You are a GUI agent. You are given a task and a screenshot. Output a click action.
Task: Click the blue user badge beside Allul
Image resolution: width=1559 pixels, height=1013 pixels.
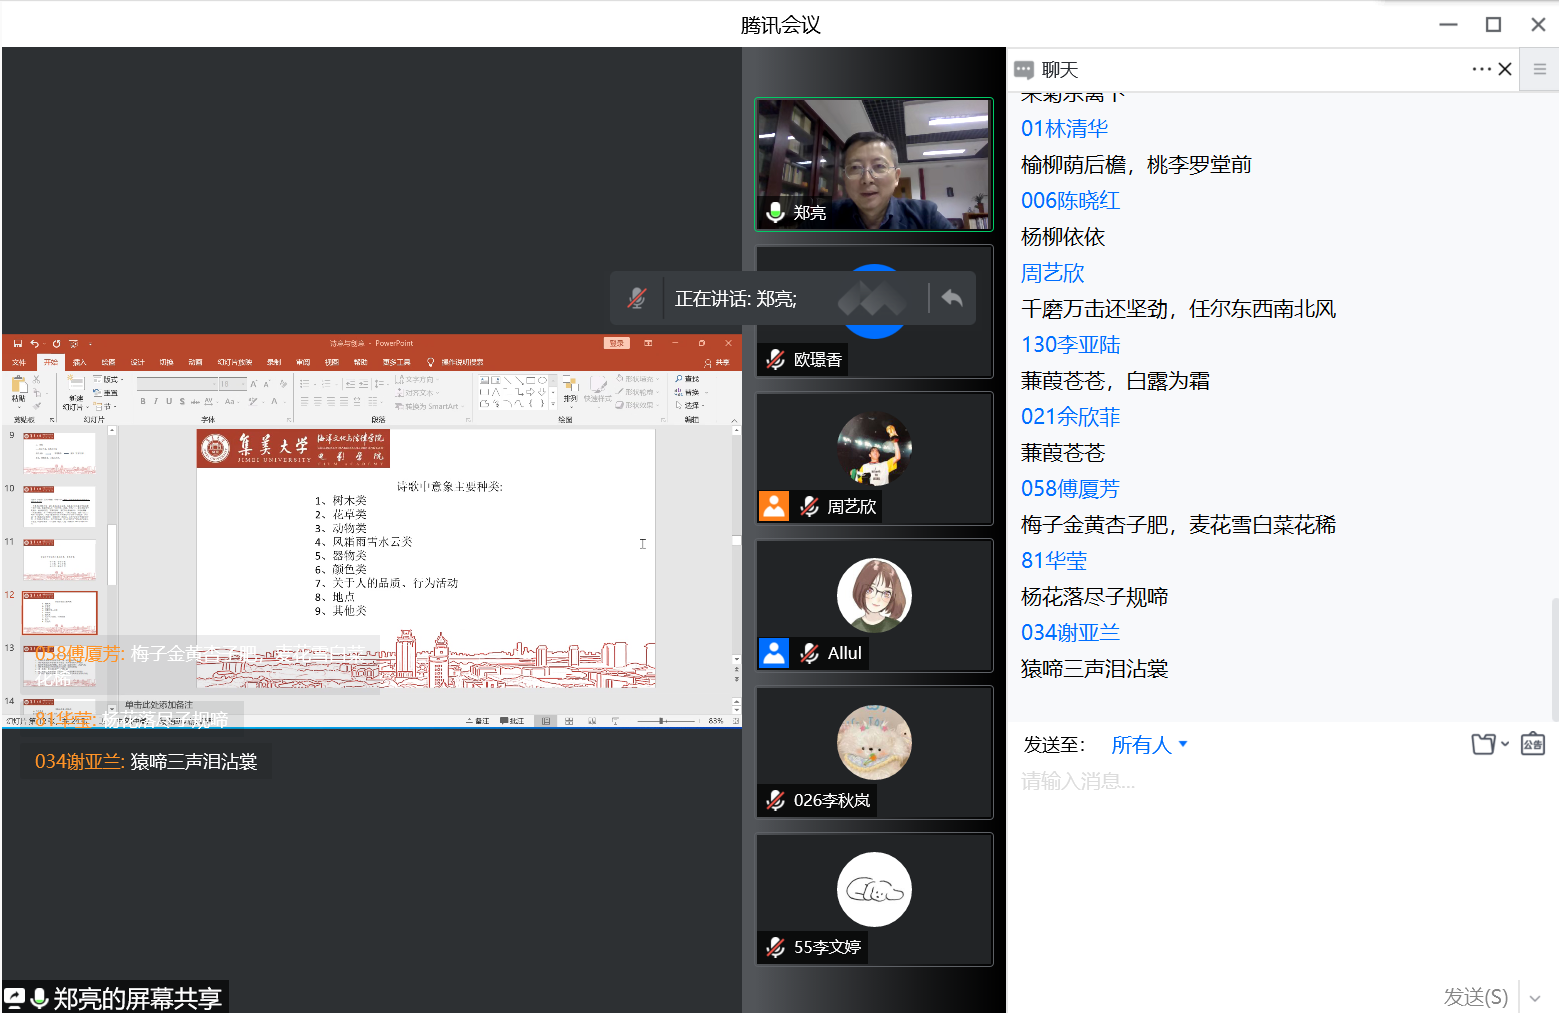click(x=774, y=653)
